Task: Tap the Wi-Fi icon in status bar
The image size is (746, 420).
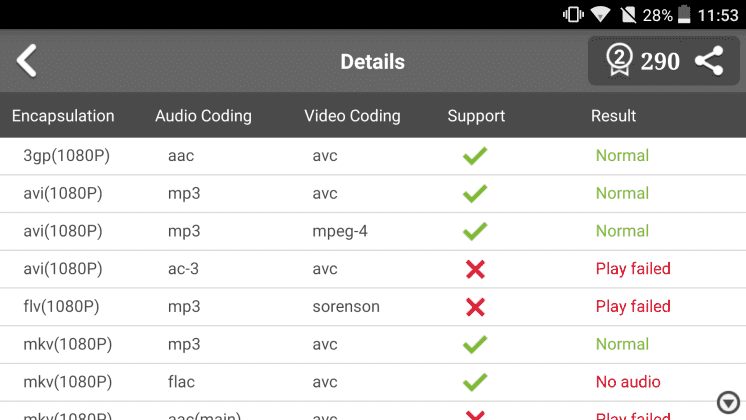Action: pyautogui.click(x=600, y=14)
